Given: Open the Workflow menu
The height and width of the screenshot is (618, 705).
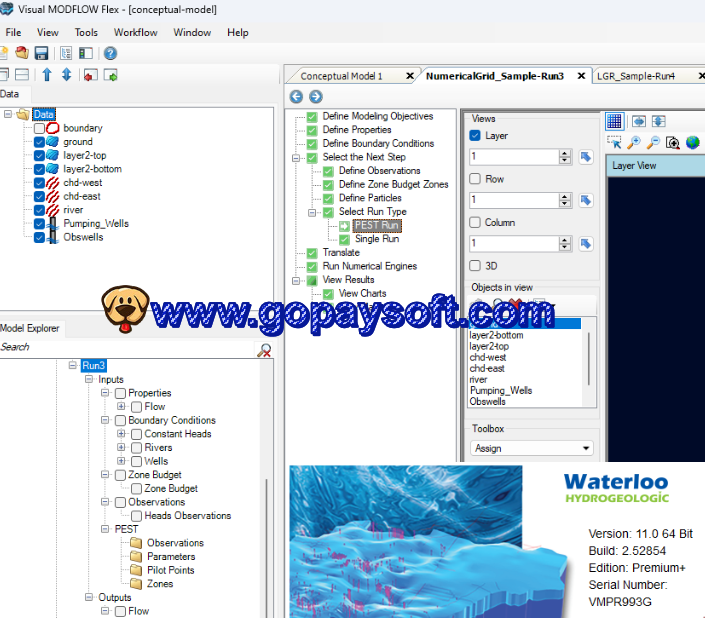Looking at the screenshot, I should pos(135,32).
